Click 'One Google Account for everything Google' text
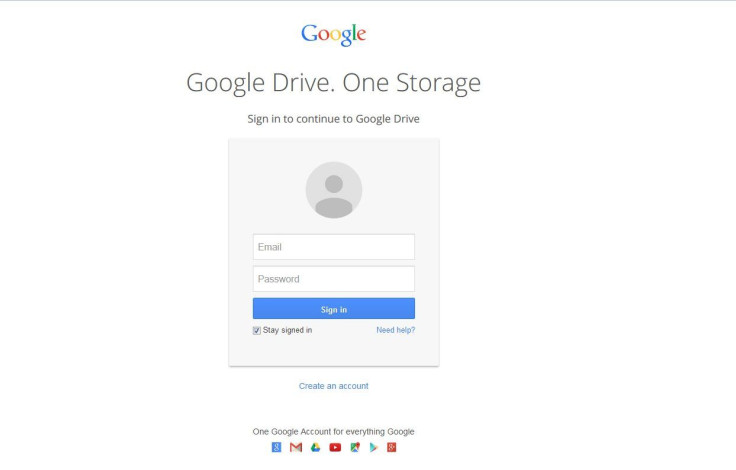The image size is (736, 470). click(334, 431)
